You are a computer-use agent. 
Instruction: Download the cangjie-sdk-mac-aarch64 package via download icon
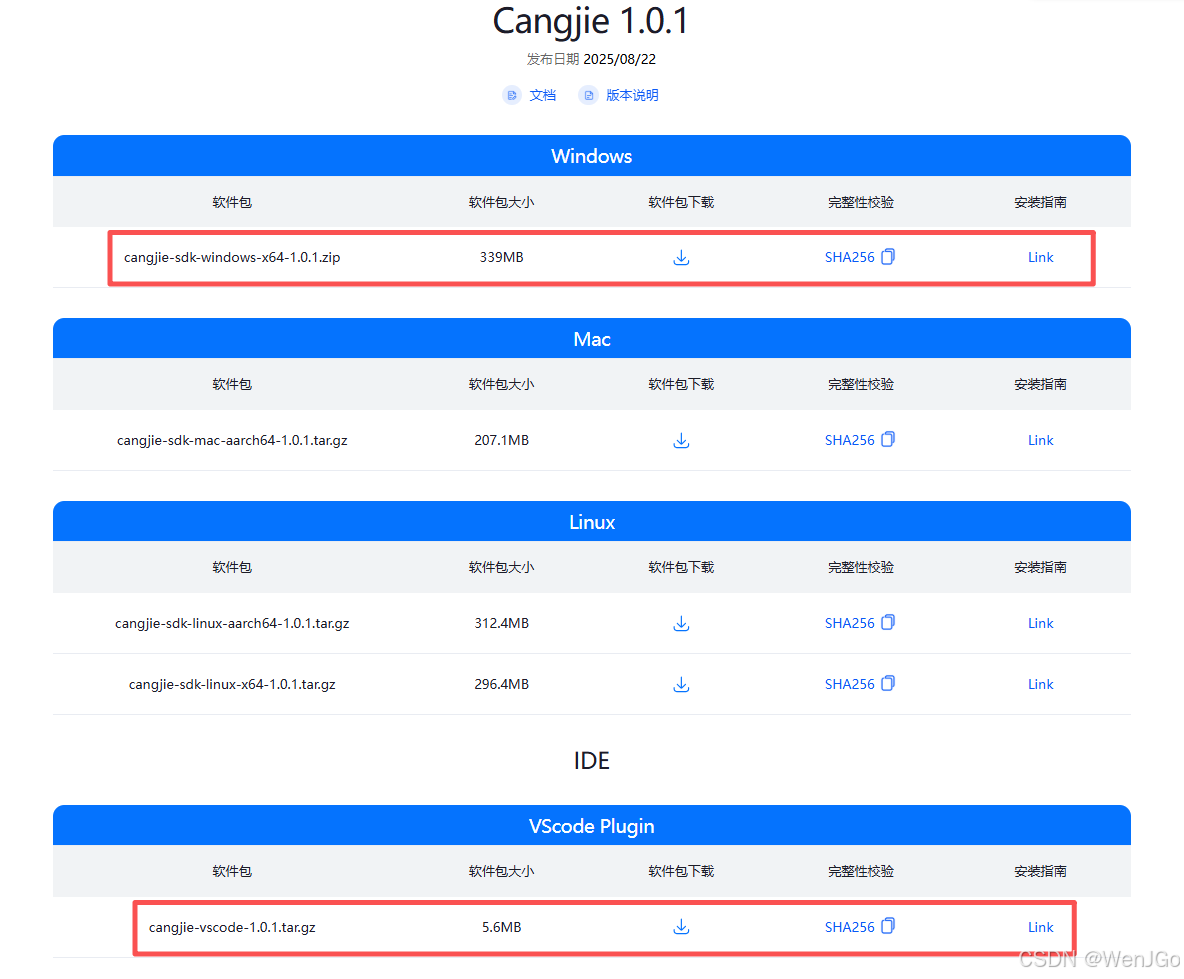681,440
